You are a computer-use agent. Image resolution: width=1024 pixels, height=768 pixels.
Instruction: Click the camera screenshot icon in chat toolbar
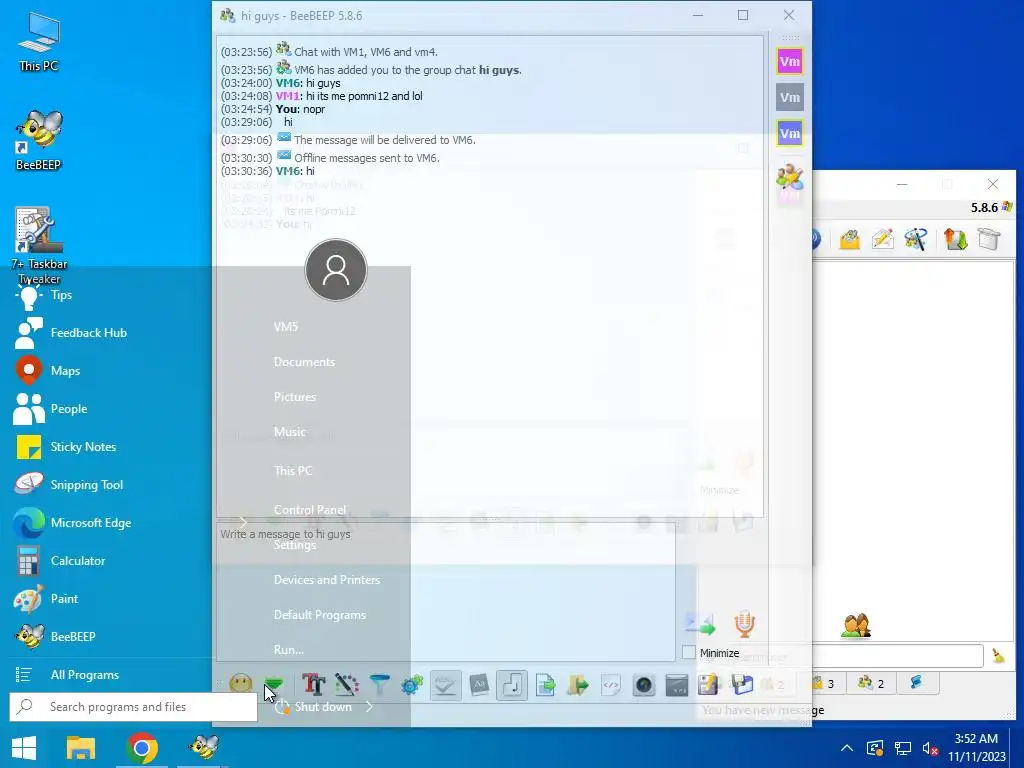(644, 685)
